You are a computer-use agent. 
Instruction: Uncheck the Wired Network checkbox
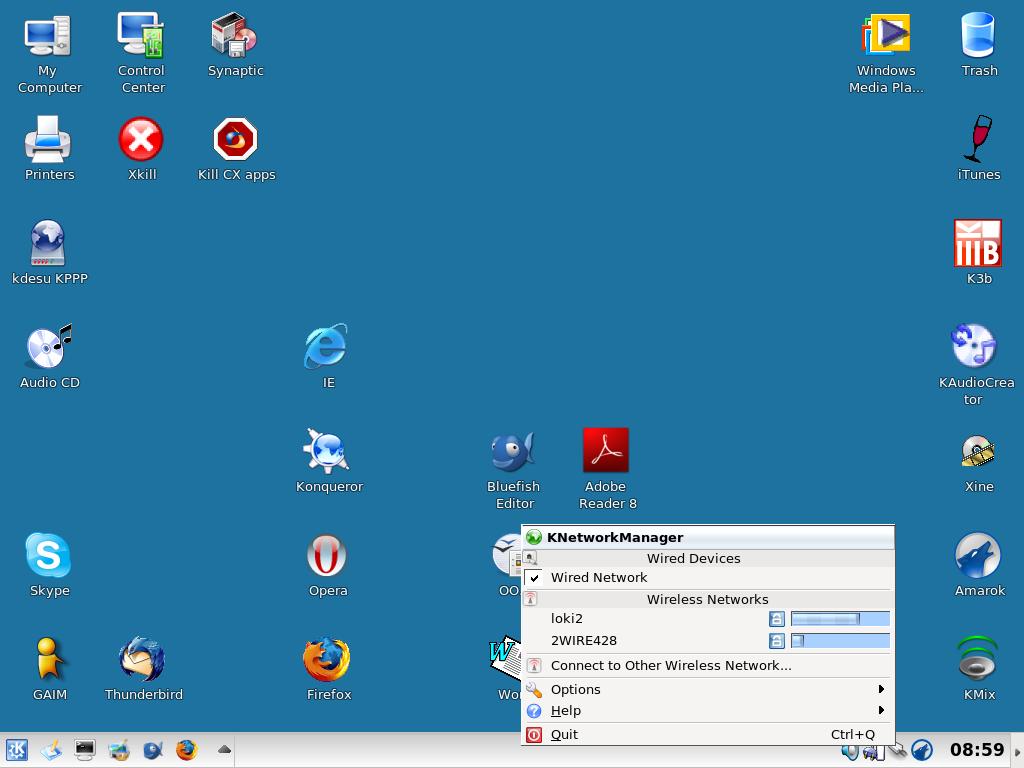pyautogui.click(x=534, y=578)
